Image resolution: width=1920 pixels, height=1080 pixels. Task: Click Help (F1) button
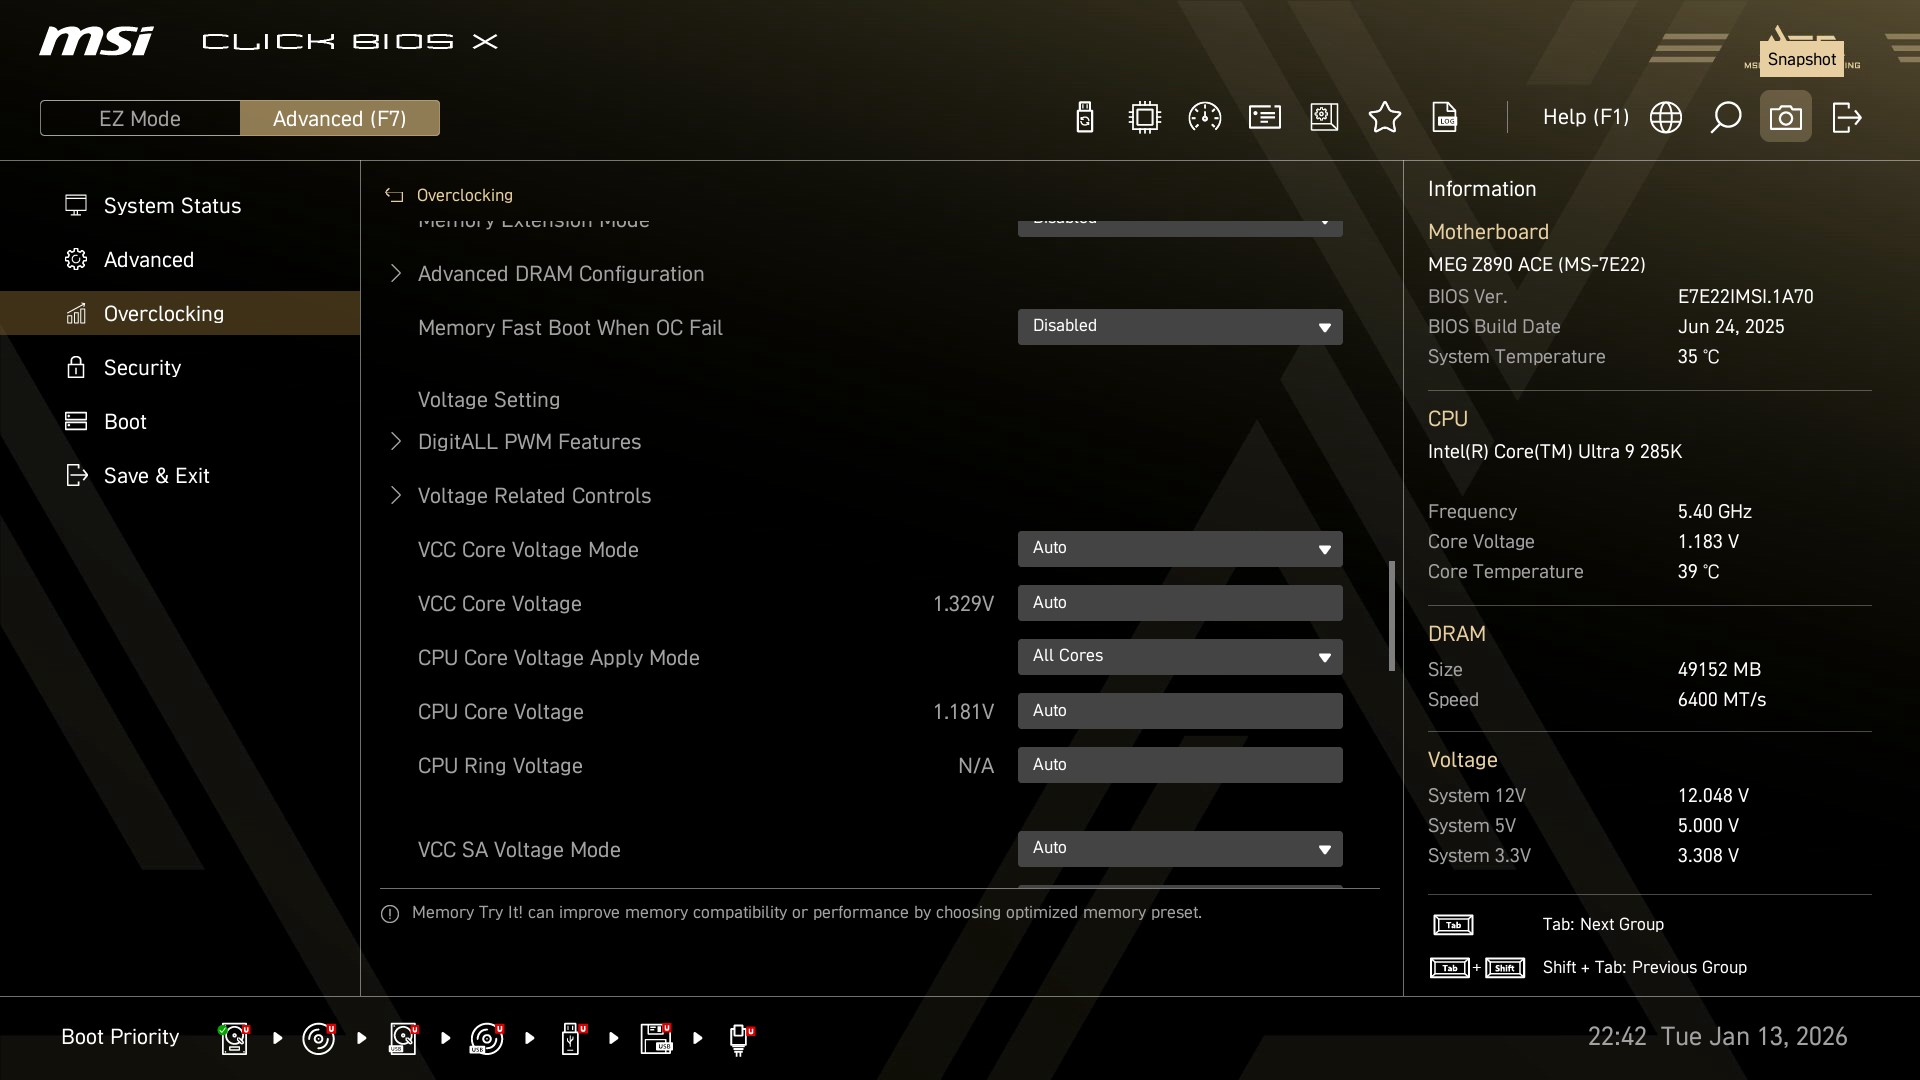[1585, 118]
